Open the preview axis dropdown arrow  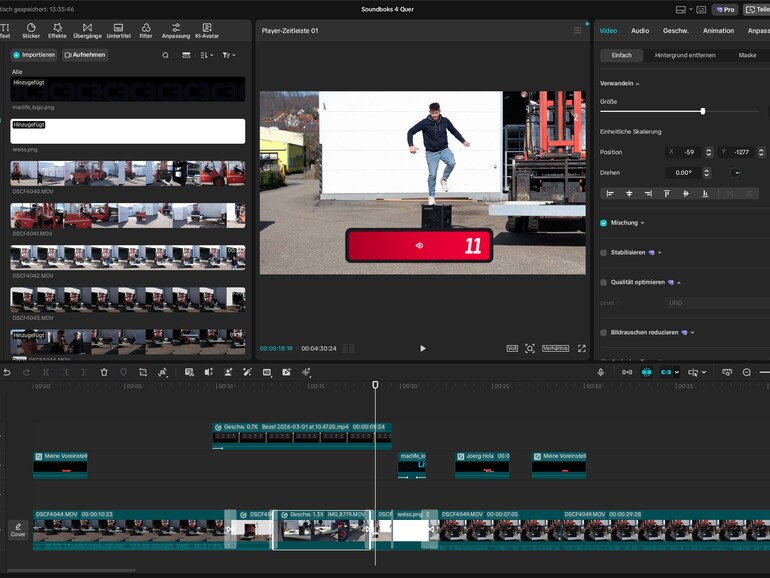click(704, 372)
